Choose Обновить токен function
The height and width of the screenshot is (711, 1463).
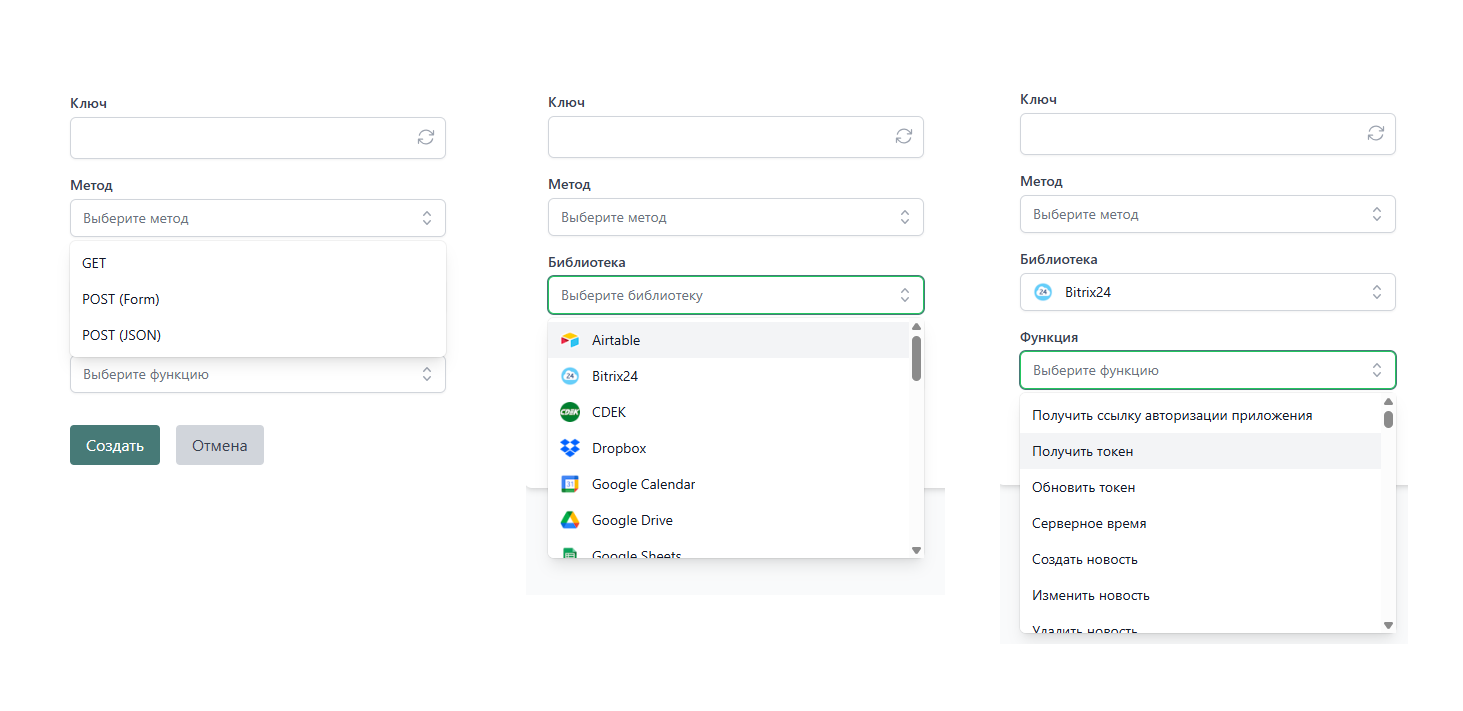(x=1200, y=487)
